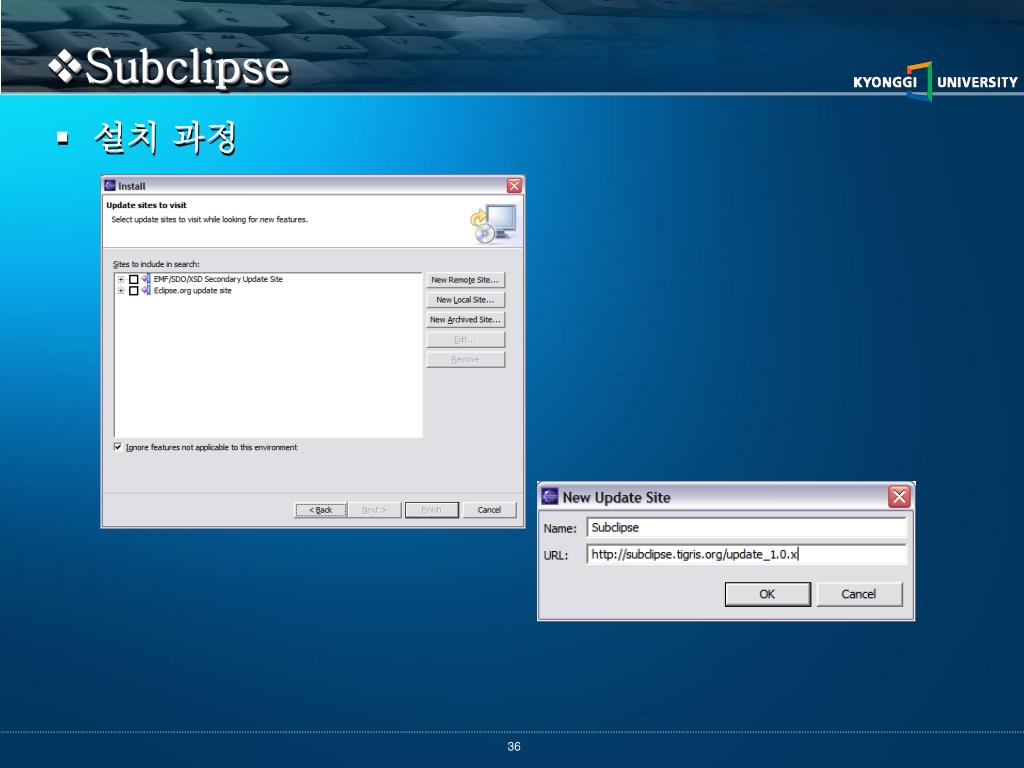Open the New Archived Site button
This screenshot has height=768, width=1024.
coord(466,320)
